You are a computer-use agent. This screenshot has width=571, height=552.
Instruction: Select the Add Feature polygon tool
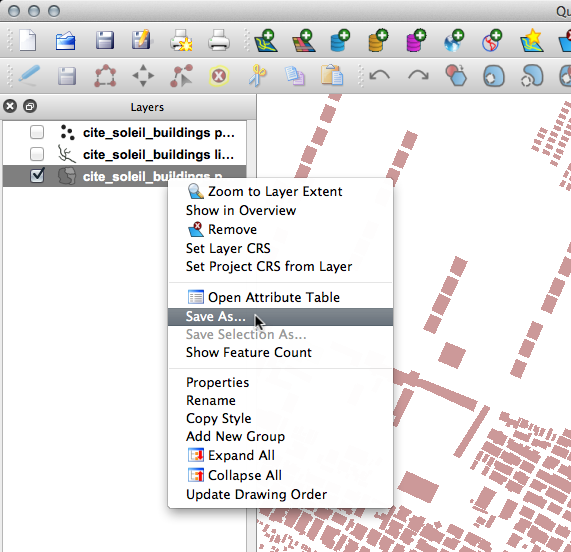[105, 76]
